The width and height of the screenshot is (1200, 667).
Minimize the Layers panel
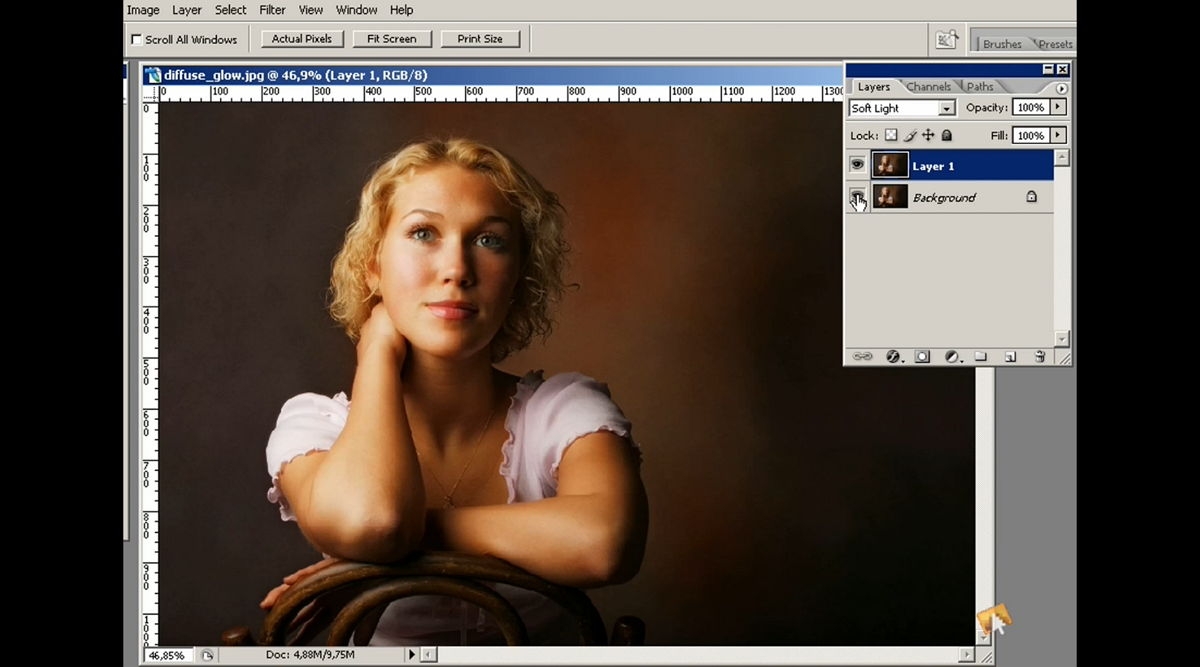coord(1048,70)
